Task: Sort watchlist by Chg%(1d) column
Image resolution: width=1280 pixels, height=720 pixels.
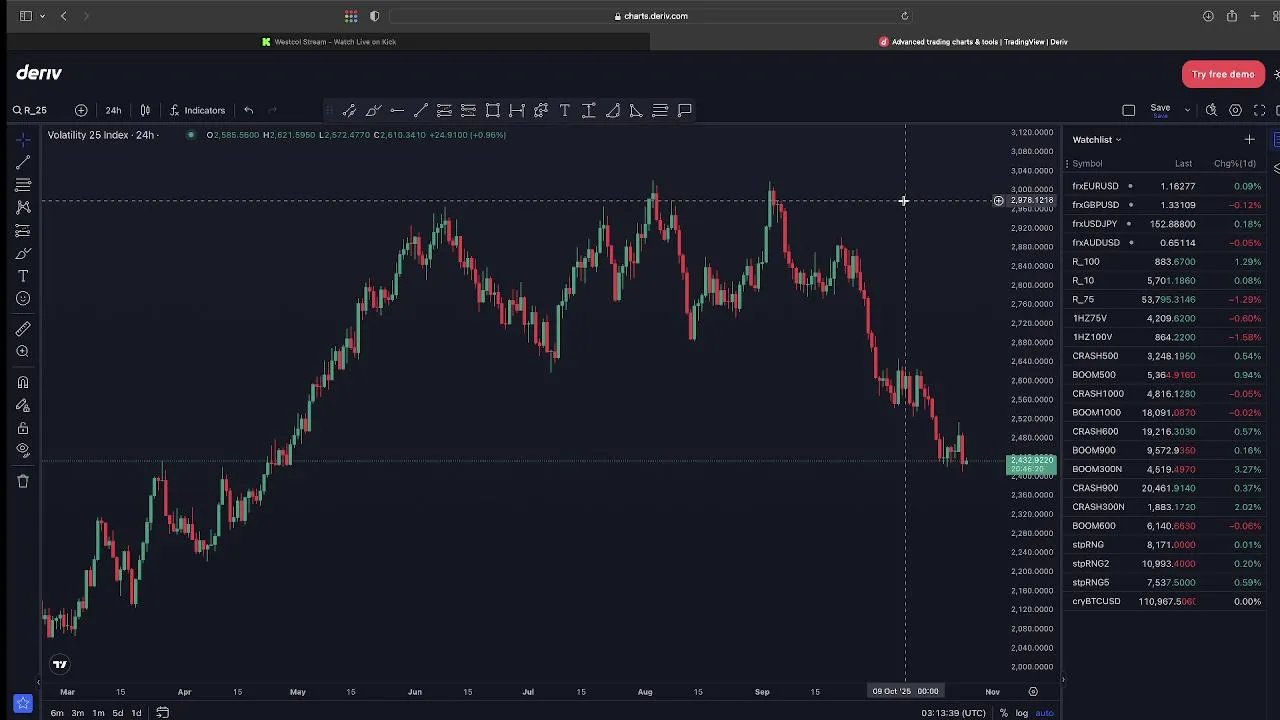Action: click(x=1234, y=164)
